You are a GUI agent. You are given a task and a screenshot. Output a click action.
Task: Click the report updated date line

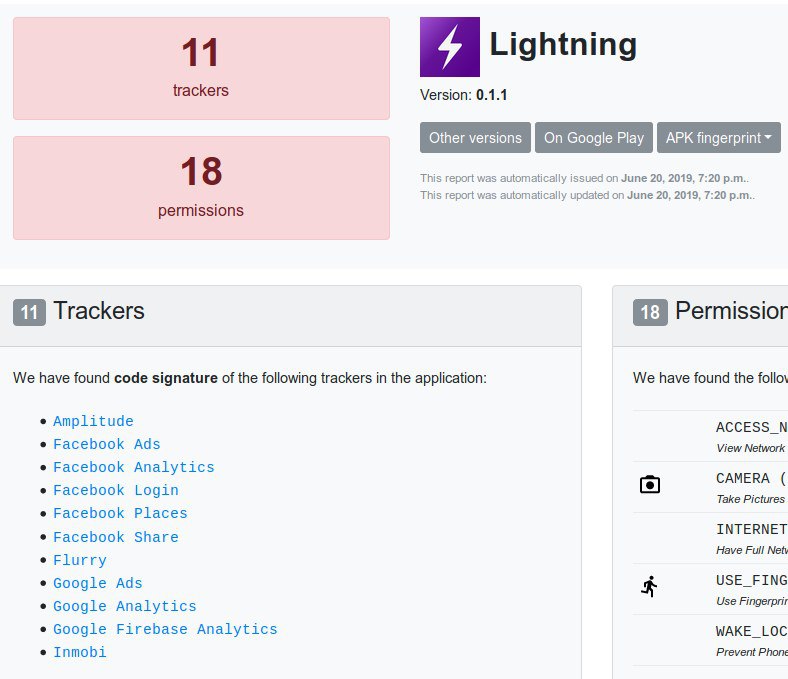pos(587,195)
